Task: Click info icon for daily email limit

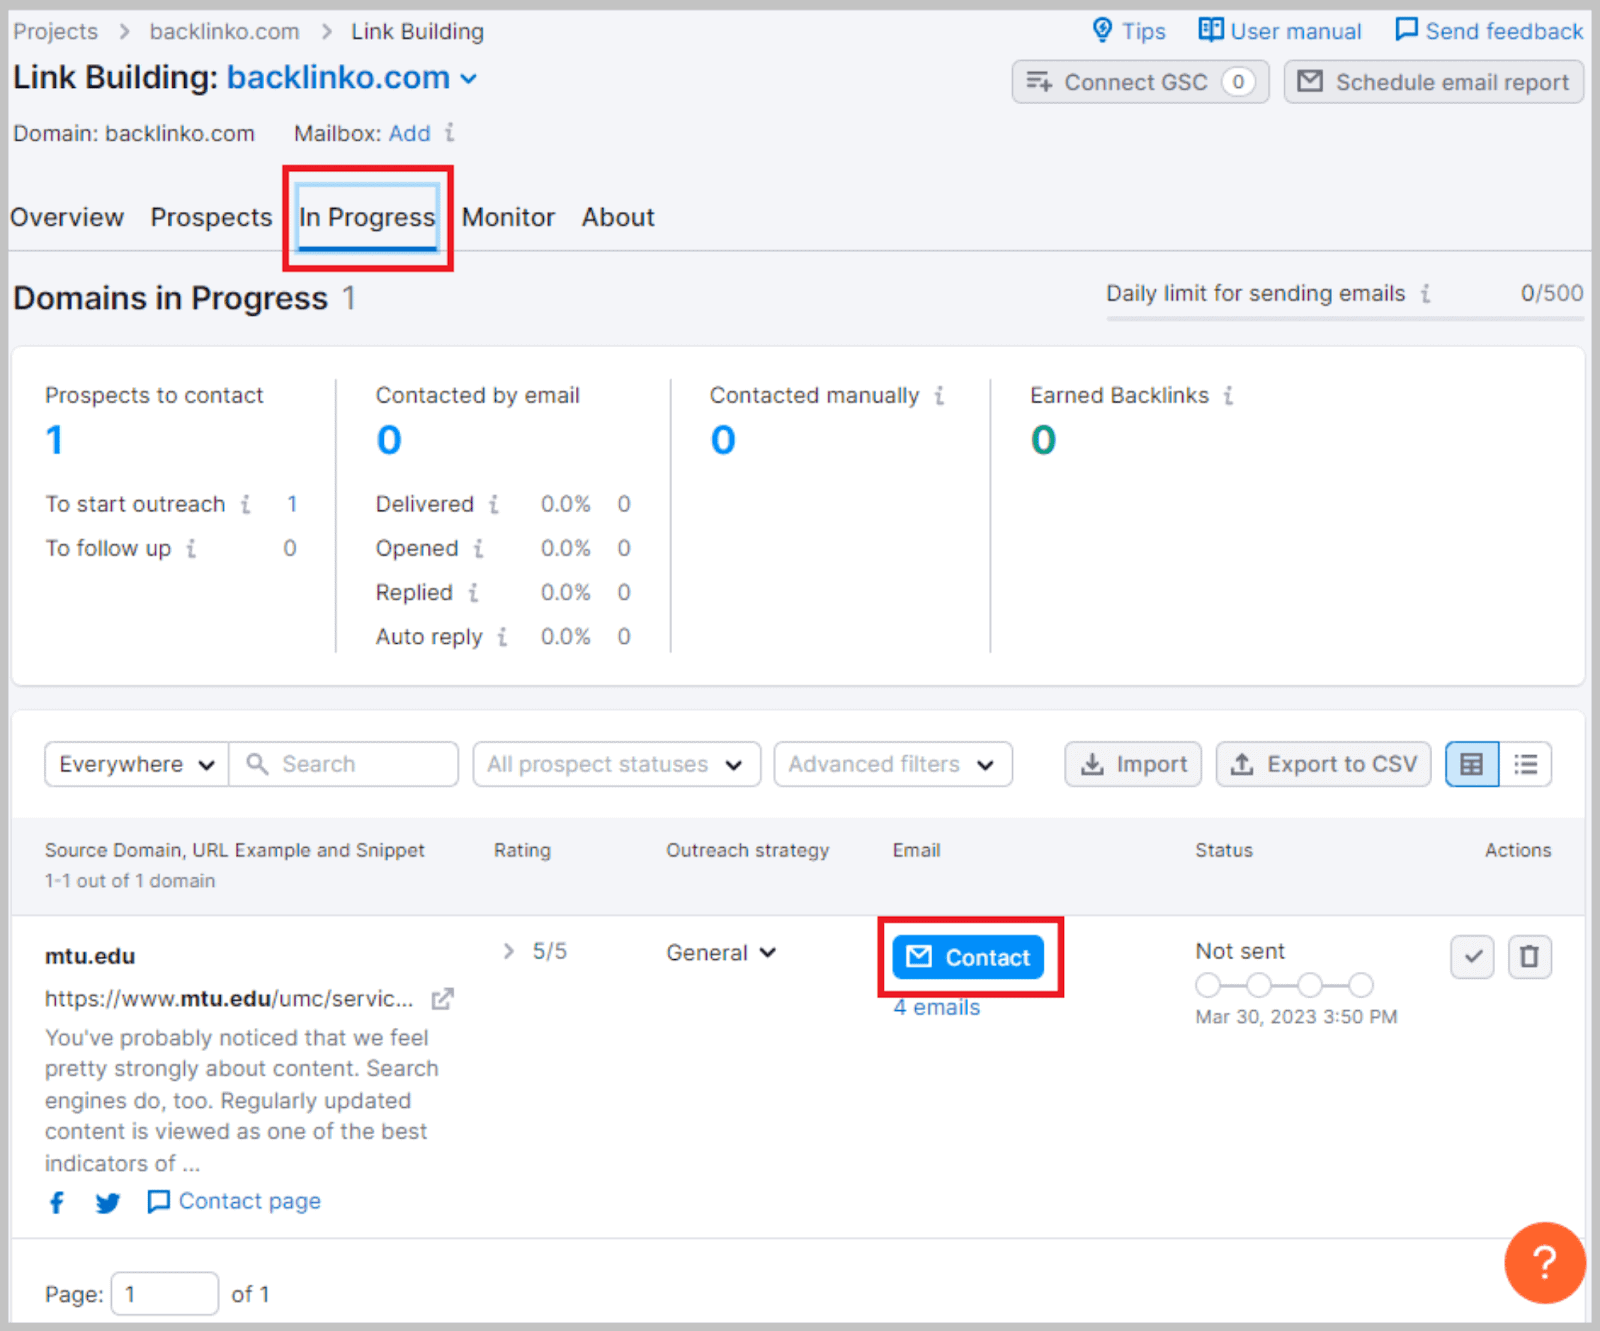Action: pos(1426,294)
